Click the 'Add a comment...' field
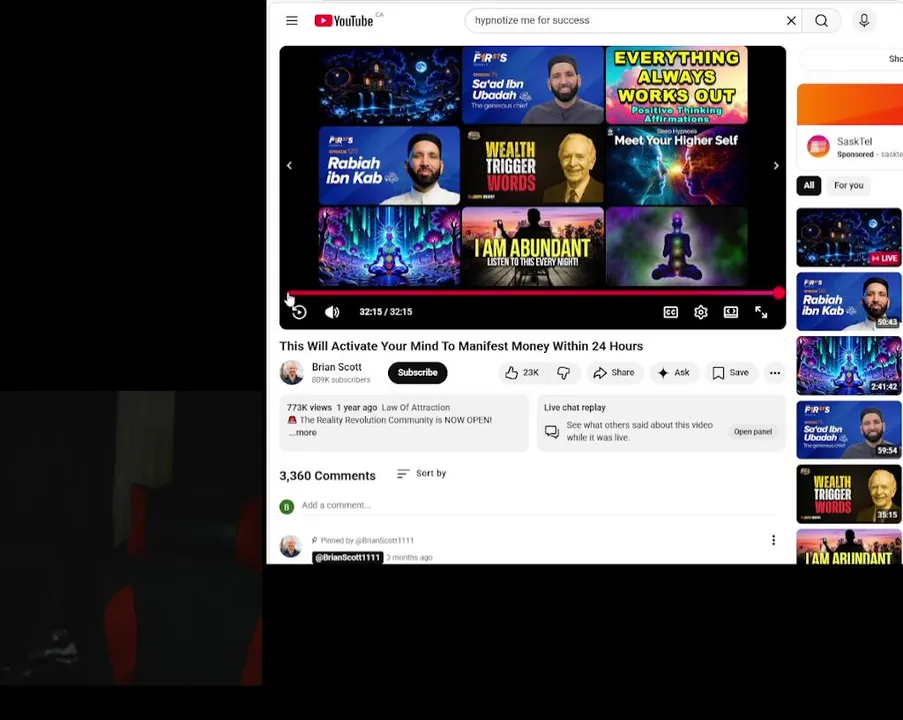Image resolution: width=903 pixels, height=720 pixels. (539, 505)
